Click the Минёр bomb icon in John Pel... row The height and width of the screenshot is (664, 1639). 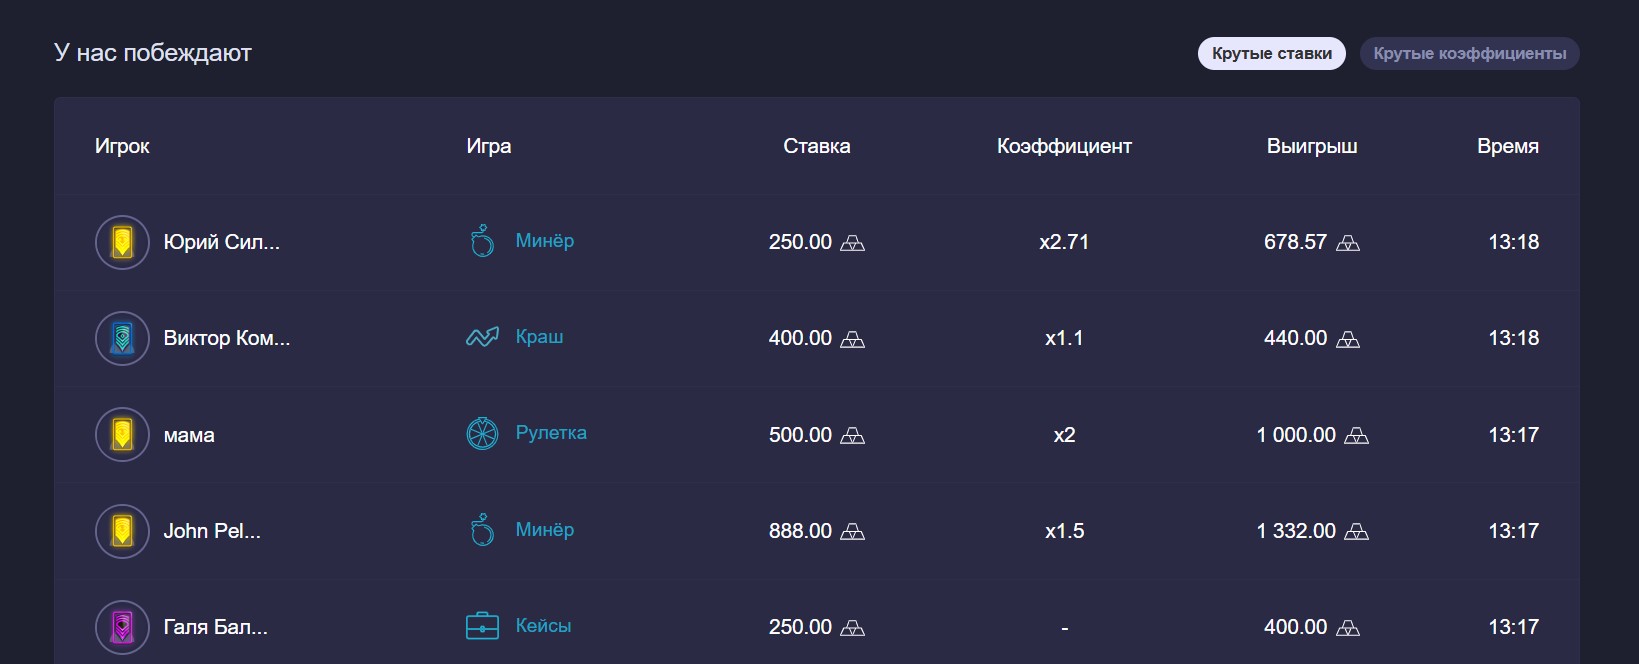[482, 530]
